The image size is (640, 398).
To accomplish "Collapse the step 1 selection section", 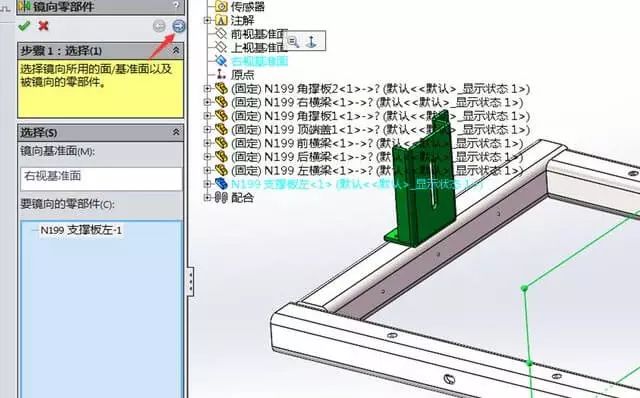I will (176, 50).
